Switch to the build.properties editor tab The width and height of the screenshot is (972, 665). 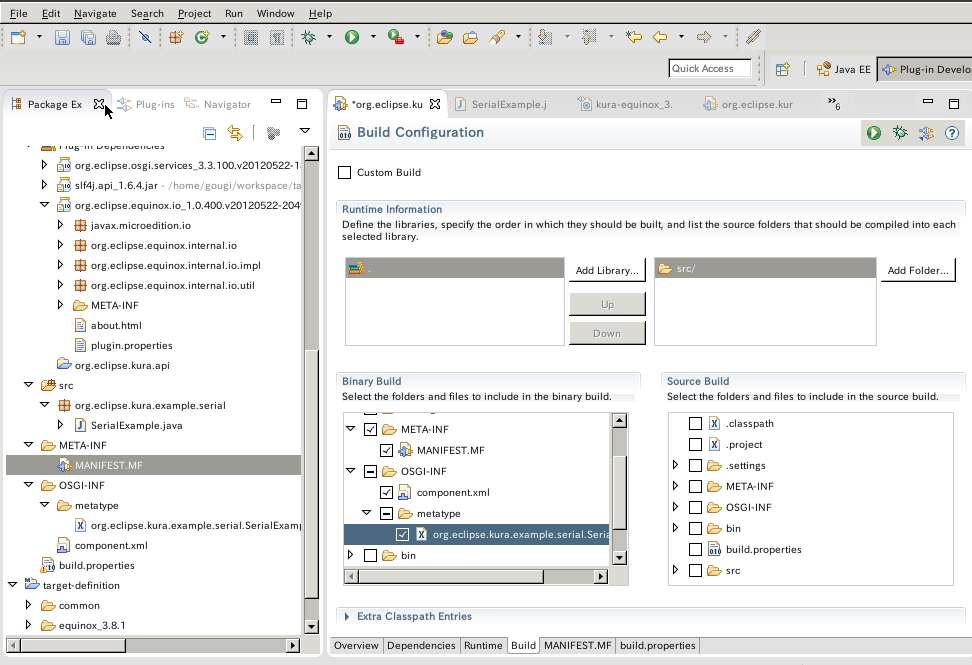pos(658,645)
